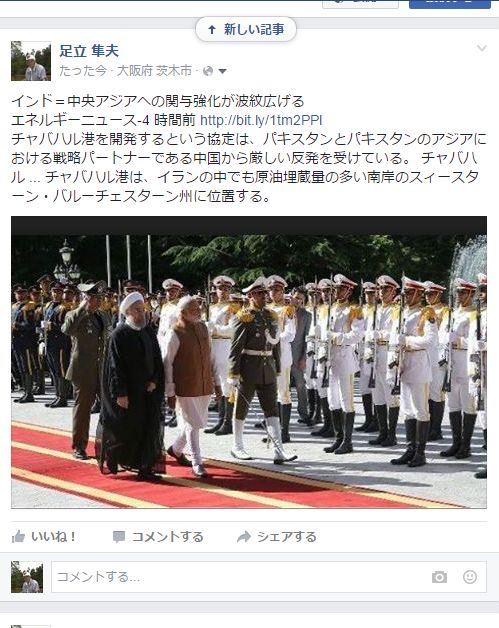Toggle いいね！ on this post
The width and height of the screenshot is (499, 628).
click(44, 537)
